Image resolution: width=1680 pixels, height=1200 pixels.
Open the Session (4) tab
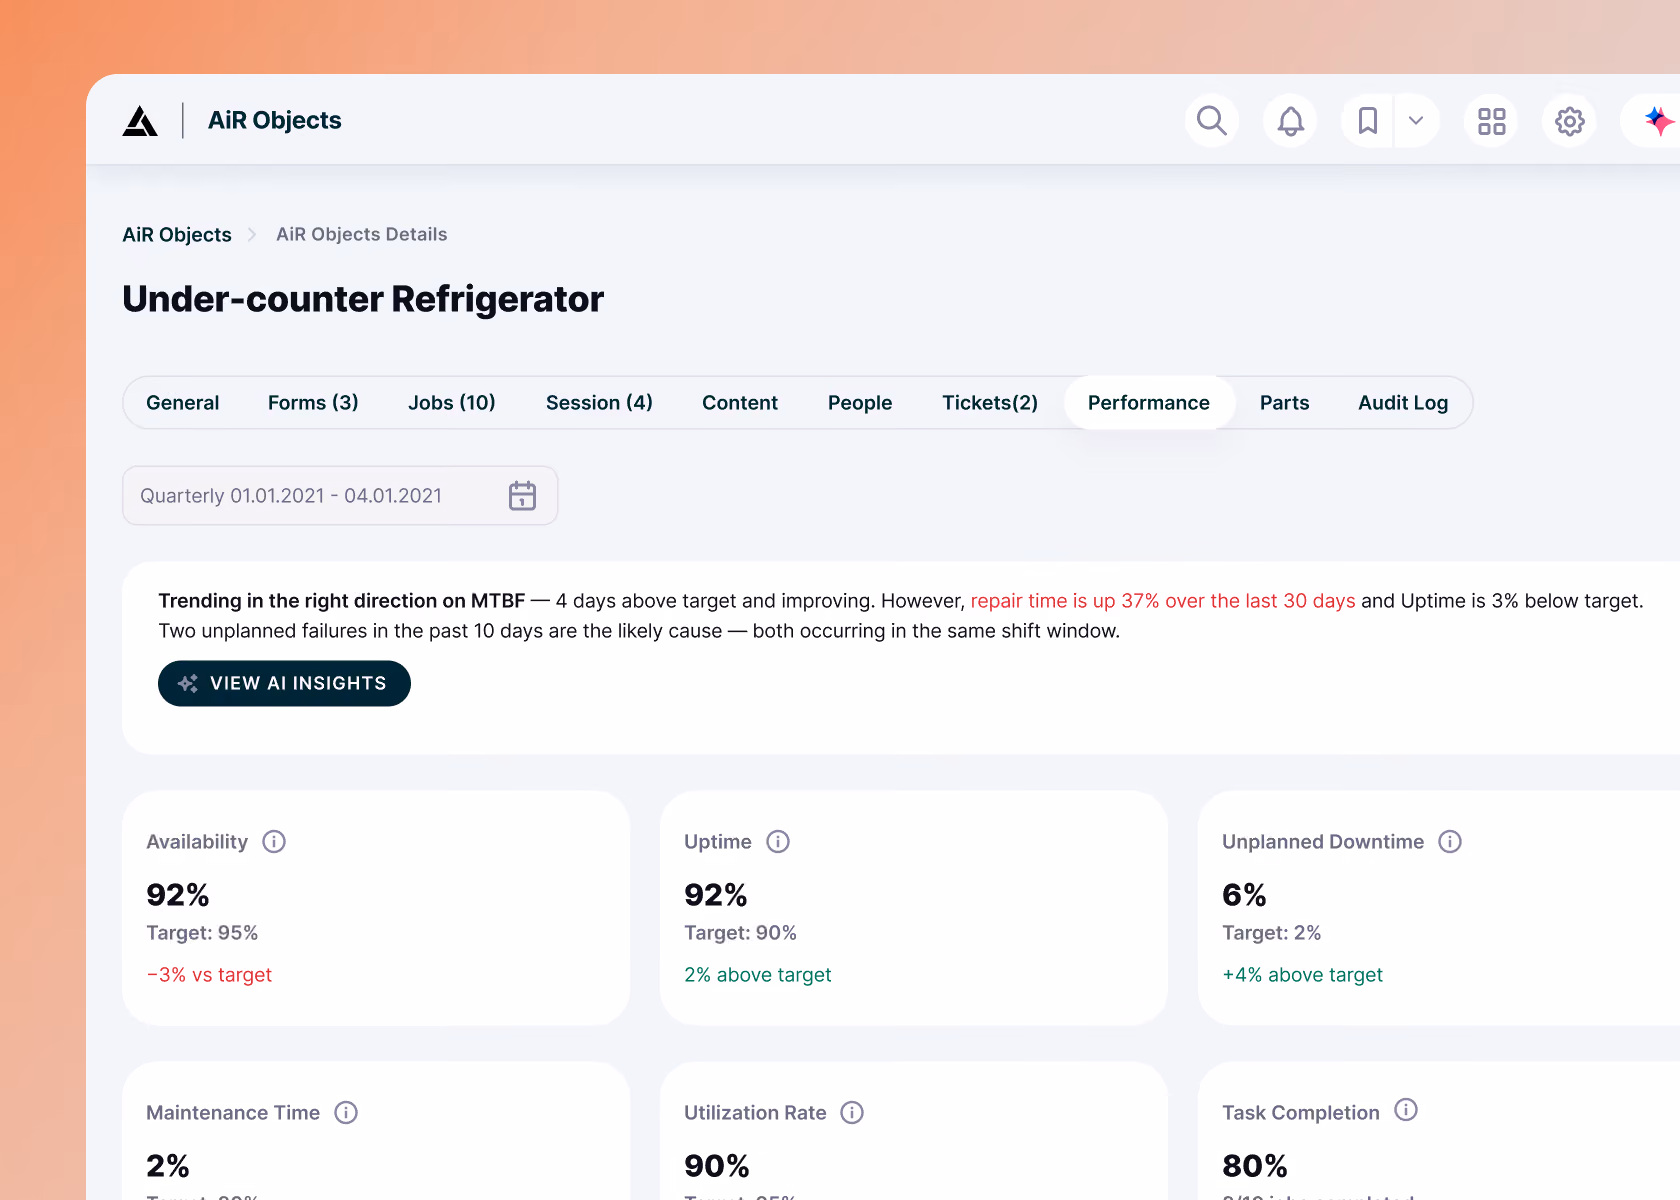pyautogui.click(x=599, y=402)
